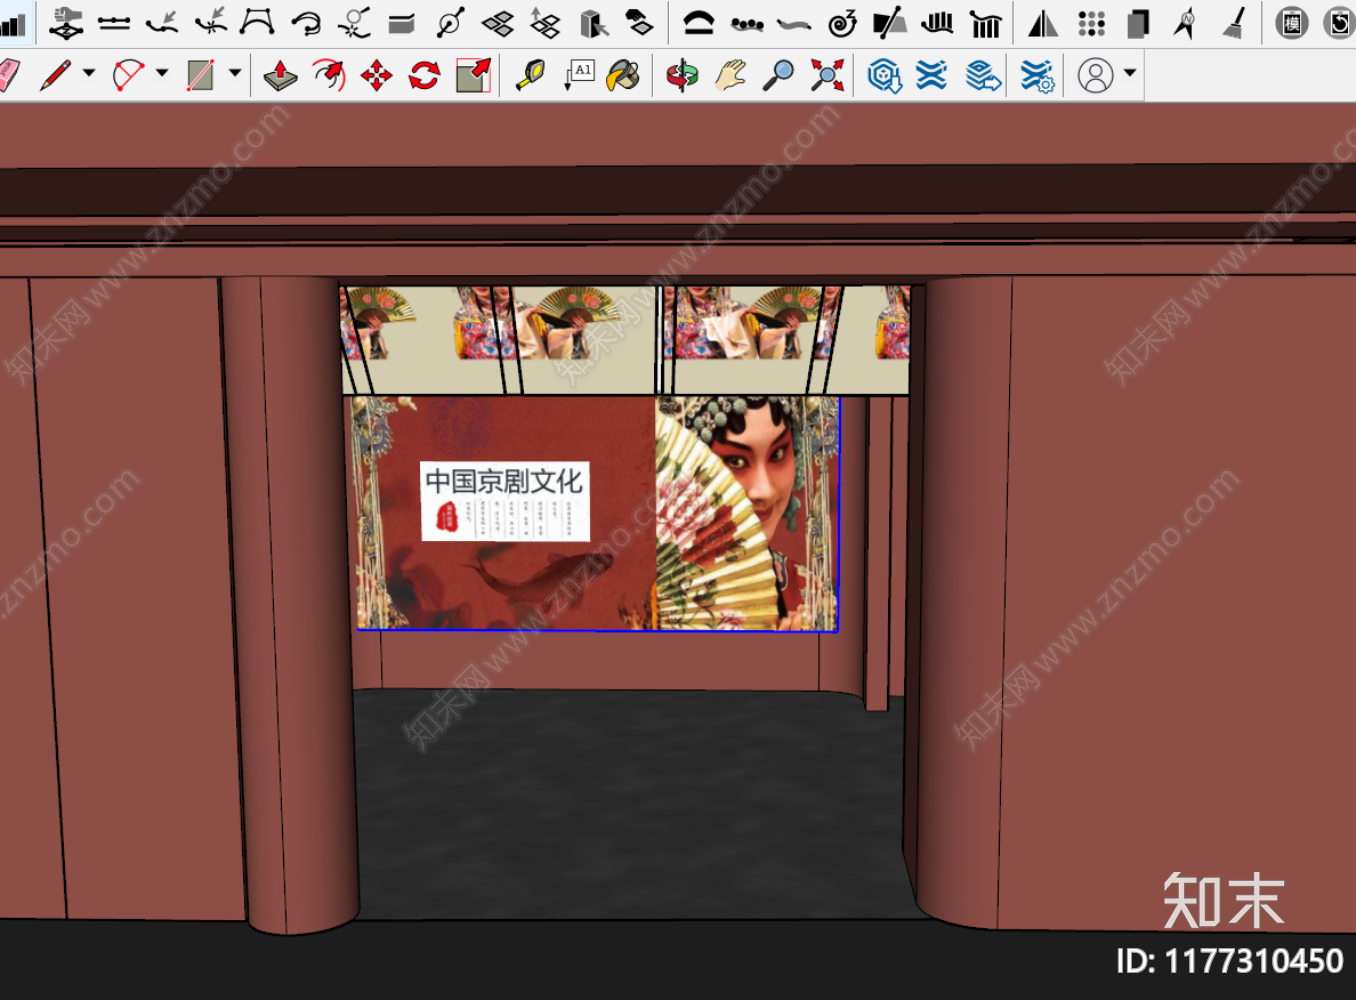Screen dimensions: 1356x1000
Task: Select the Zoom magnifier tool
Action: click(778, 75)
